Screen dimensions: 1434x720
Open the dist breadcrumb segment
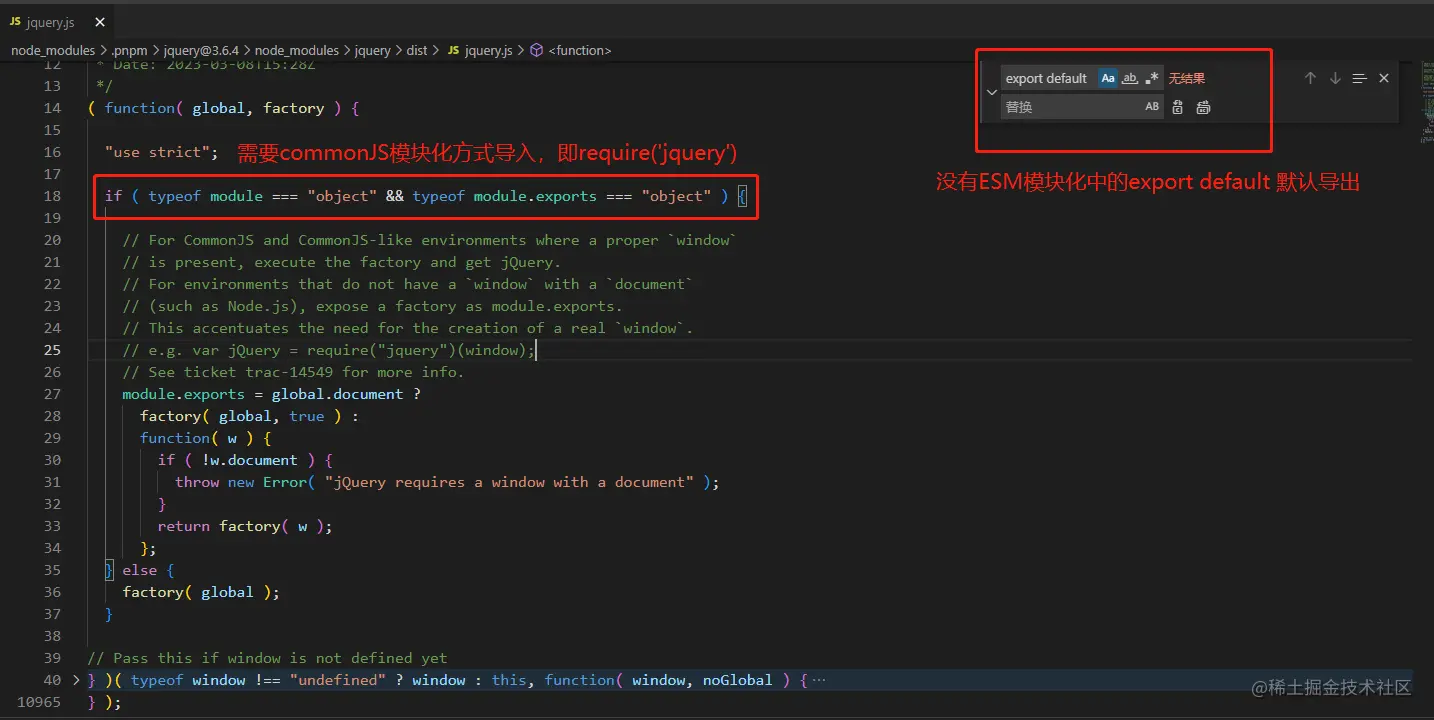tap(417, 50)
